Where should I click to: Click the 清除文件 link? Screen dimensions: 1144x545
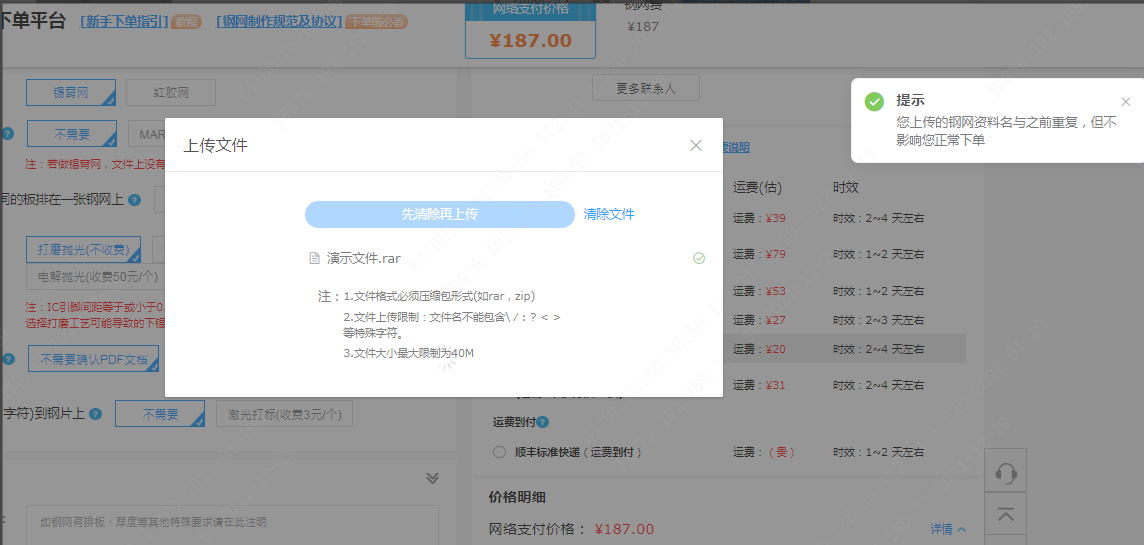pyautogui.click(x=609, y=214)
